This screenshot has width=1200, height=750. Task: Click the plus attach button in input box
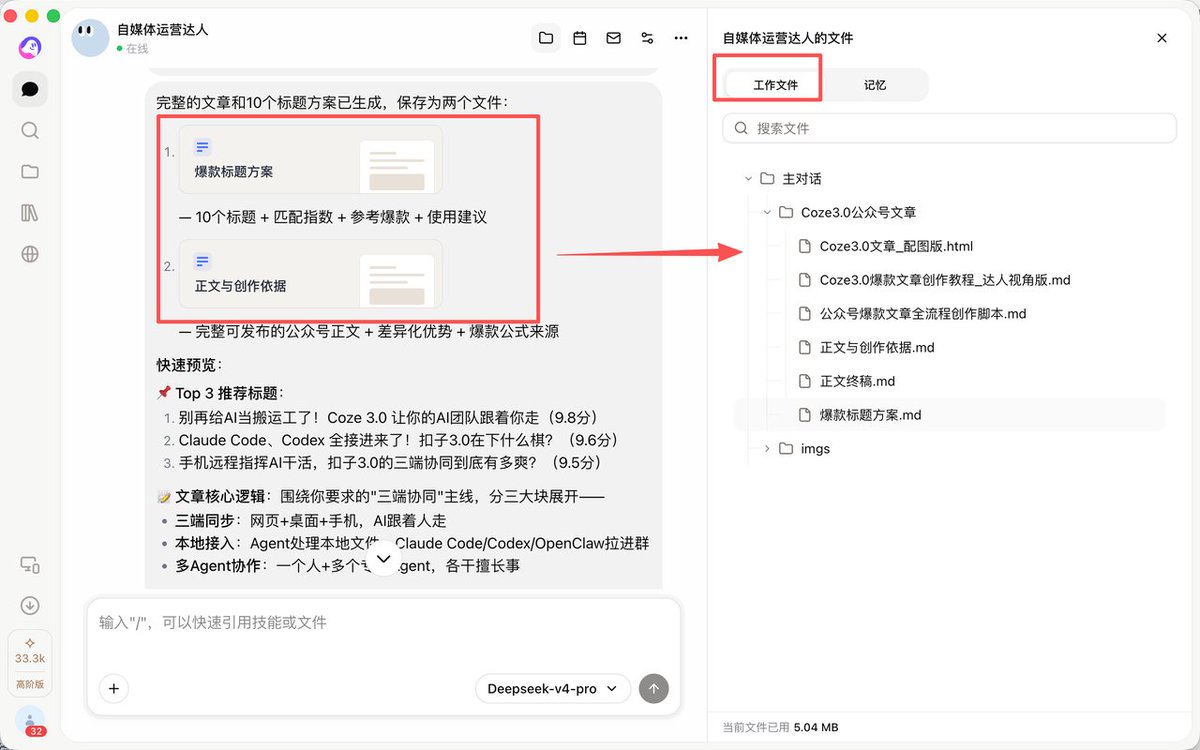114,689
